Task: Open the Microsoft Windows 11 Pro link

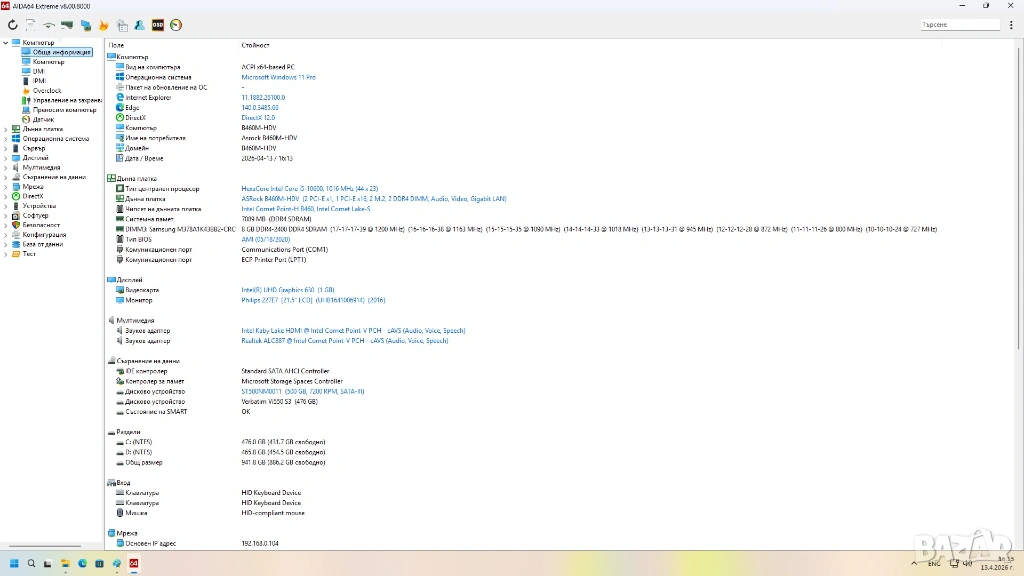Action: [278, 77]
